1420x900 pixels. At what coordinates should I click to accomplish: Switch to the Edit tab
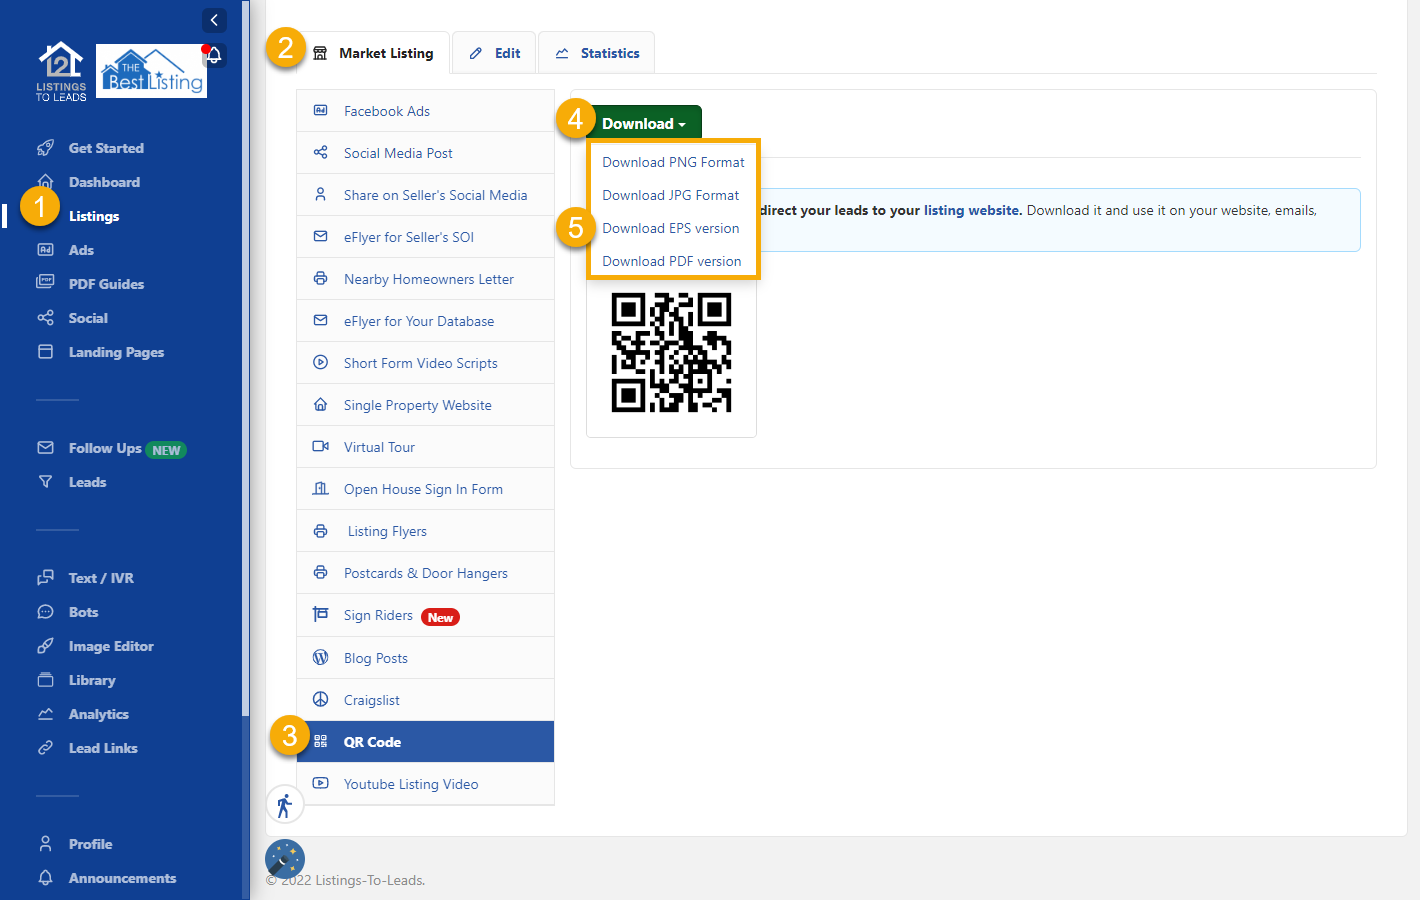coord(494,52)
